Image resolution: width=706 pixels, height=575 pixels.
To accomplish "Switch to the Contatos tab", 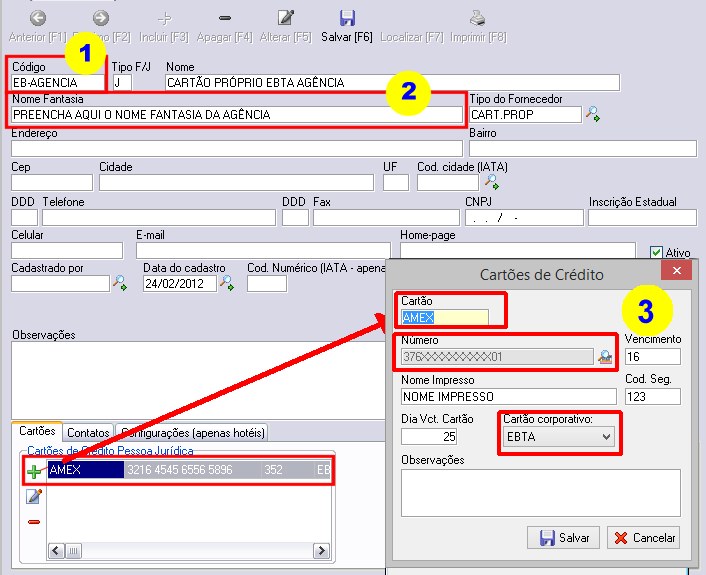I will point(88,433).
